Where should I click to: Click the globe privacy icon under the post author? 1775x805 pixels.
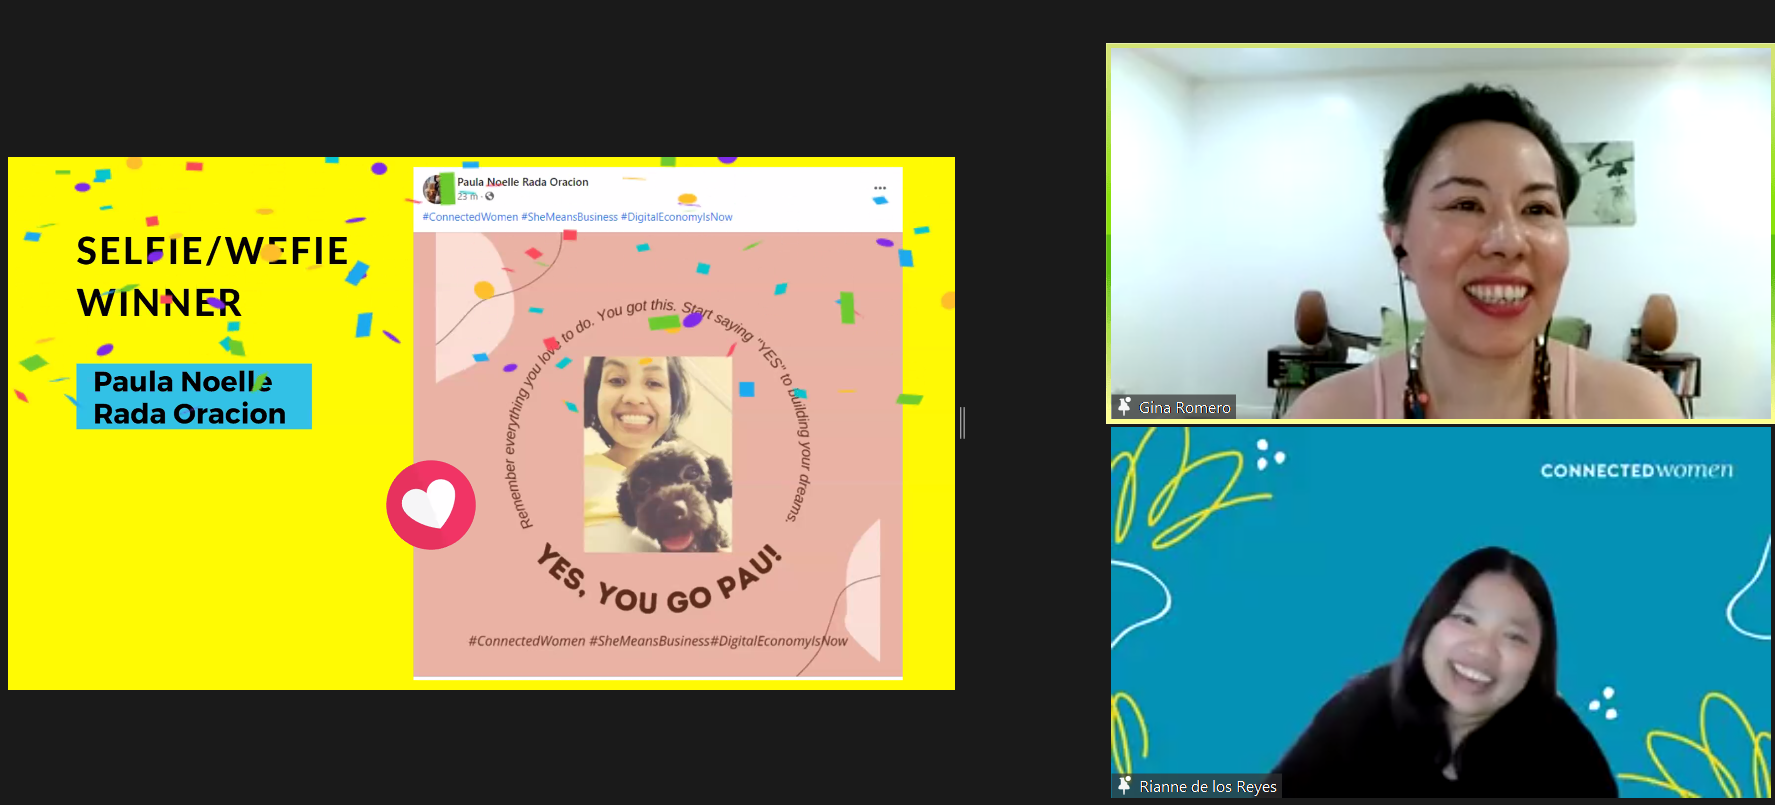pyautogui.click(x=490, y=196)
